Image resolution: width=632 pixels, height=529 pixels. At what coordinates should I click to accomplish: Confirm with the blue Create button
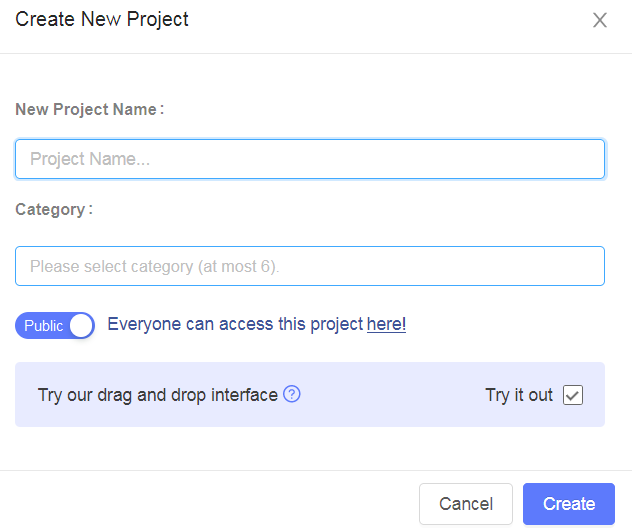[569, 504]
